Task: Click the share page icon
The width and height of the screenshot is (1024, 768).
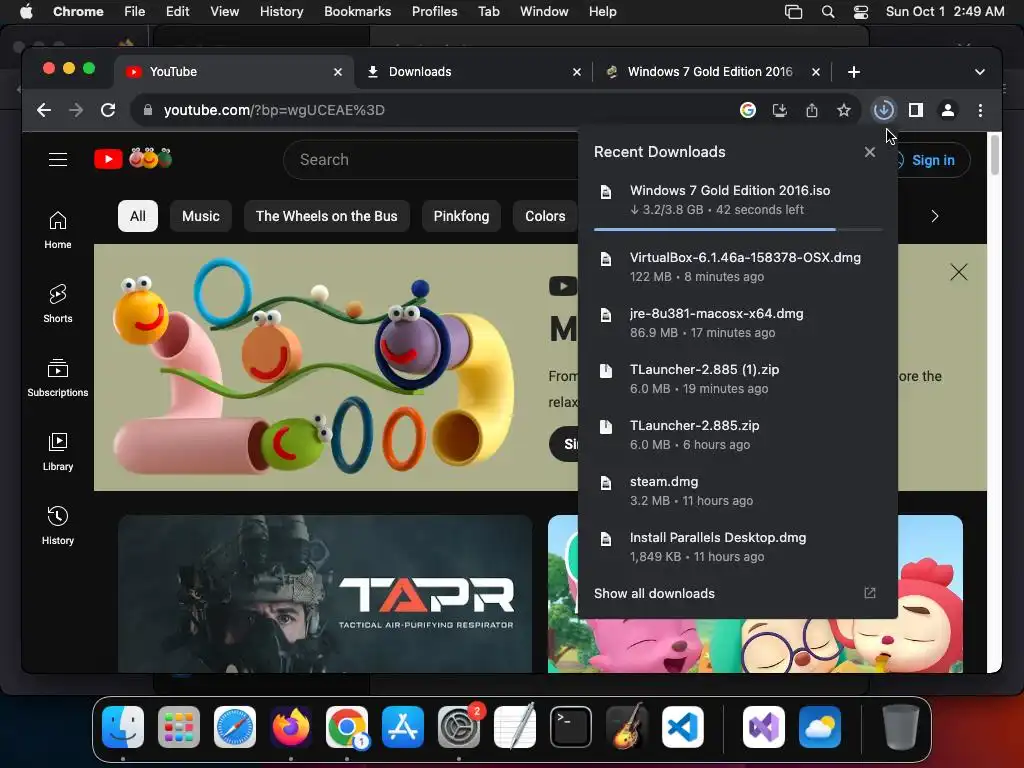Action: 812,110
